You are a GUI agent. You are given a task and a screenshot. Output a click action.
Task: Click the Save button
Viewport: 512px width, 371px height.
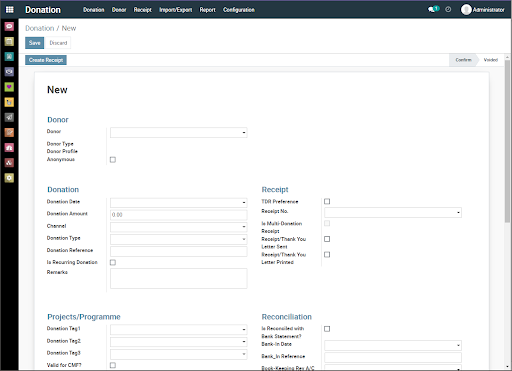pyautogui.click(x=35, y=43)
